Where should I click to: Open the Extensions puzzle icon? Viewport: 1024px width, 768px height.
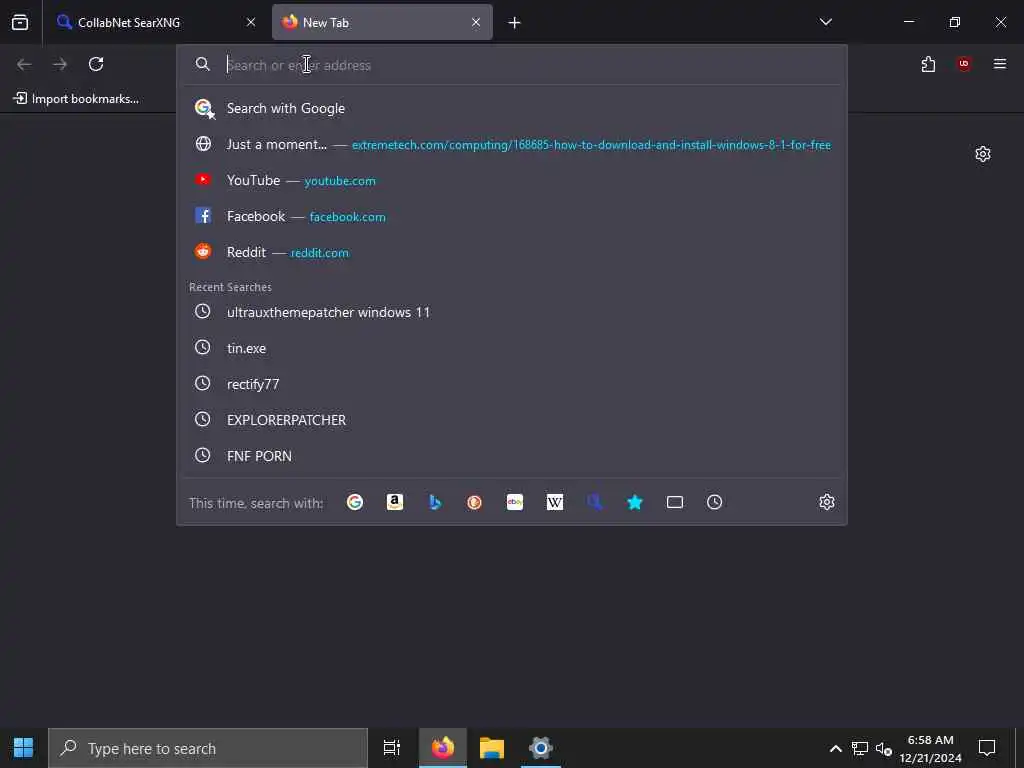click(928, 64)
